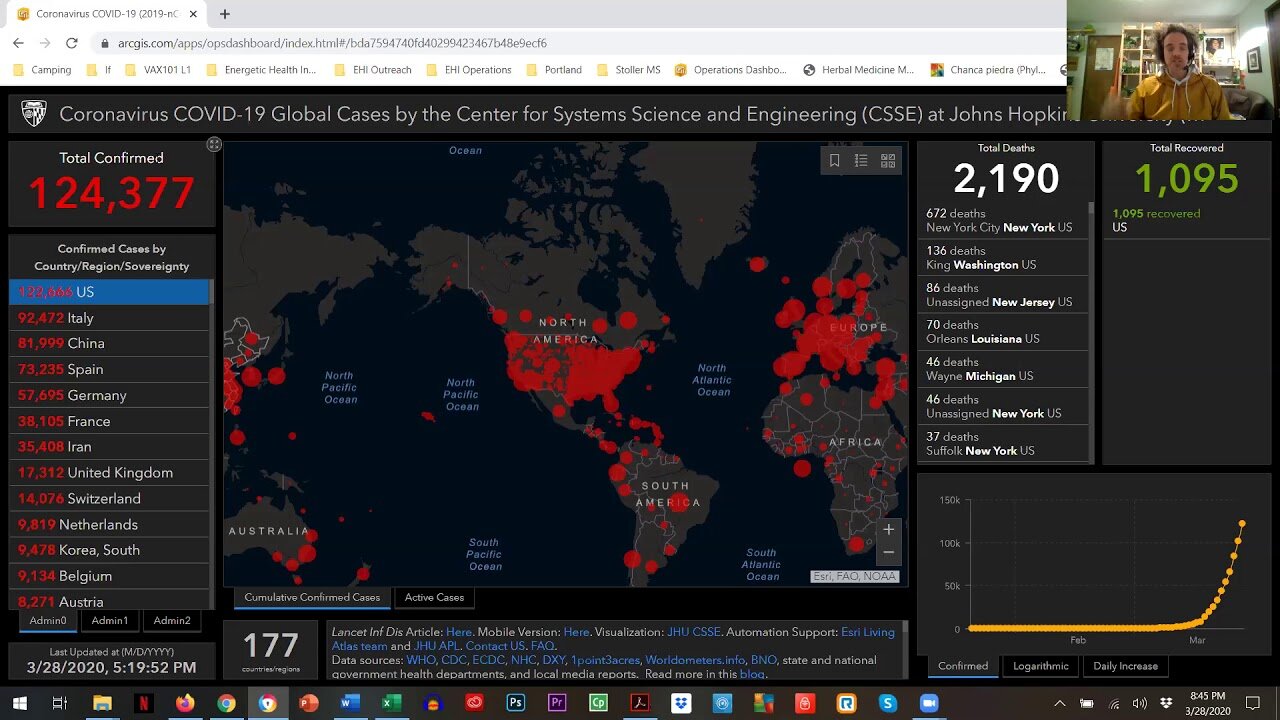1280x720 pixels.
Task: Open Netflix from the taskbar
Action: (143, 703)
